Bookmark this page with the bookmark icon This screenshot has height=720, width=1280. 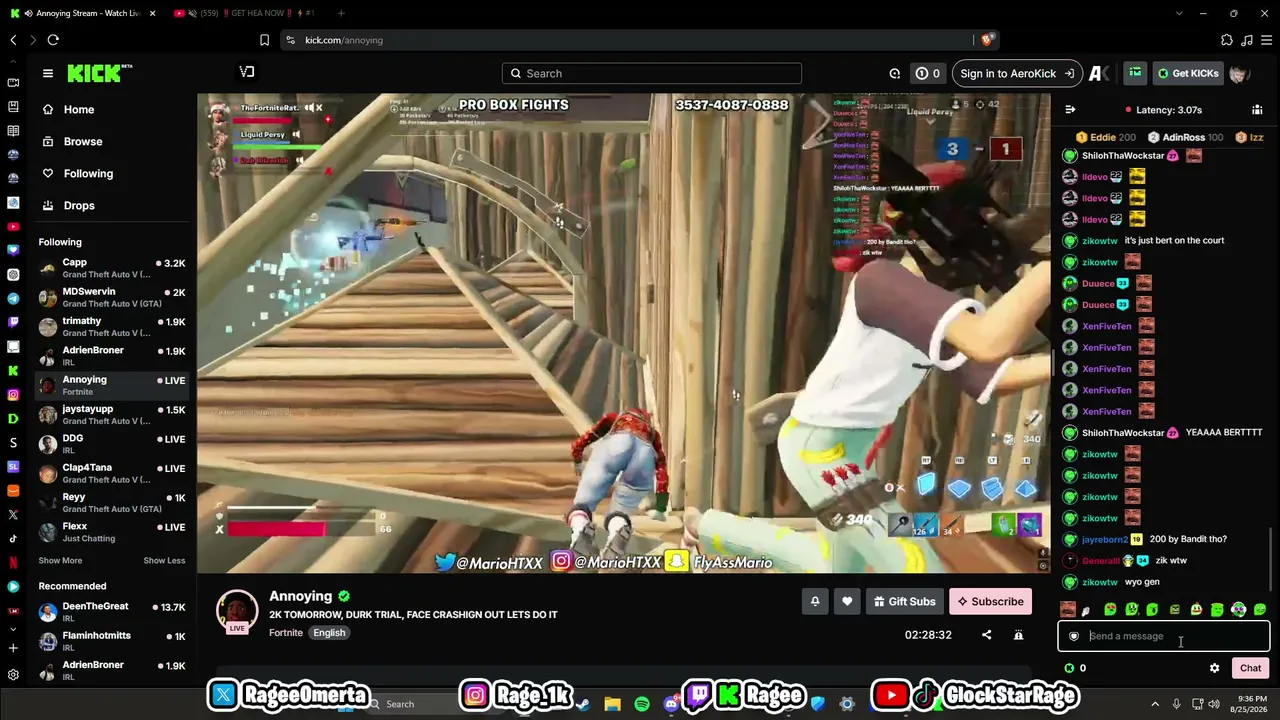(264, 40)
